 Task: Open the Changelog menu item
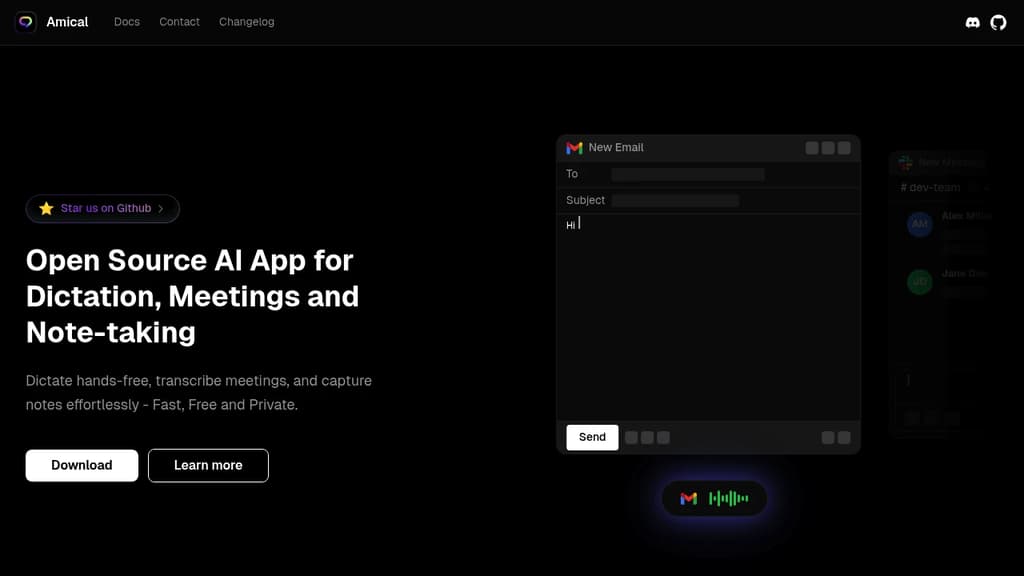click(x=246, y=22)
